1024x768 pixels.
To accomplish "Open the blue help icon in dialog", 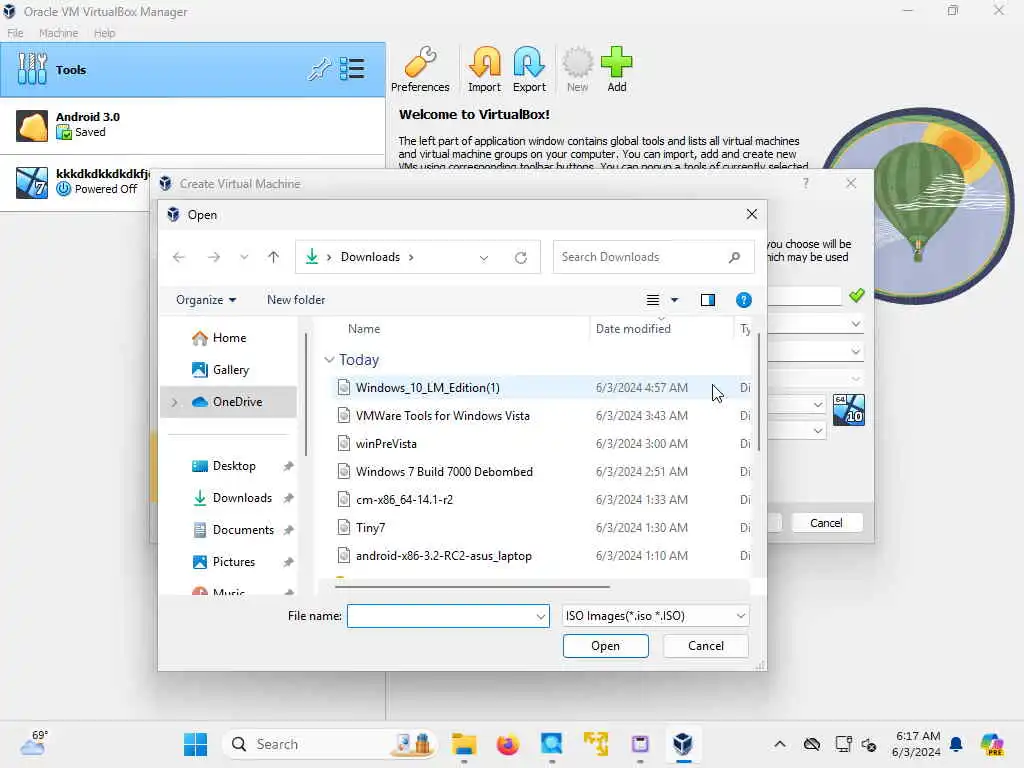I will [x=743, y=300].
